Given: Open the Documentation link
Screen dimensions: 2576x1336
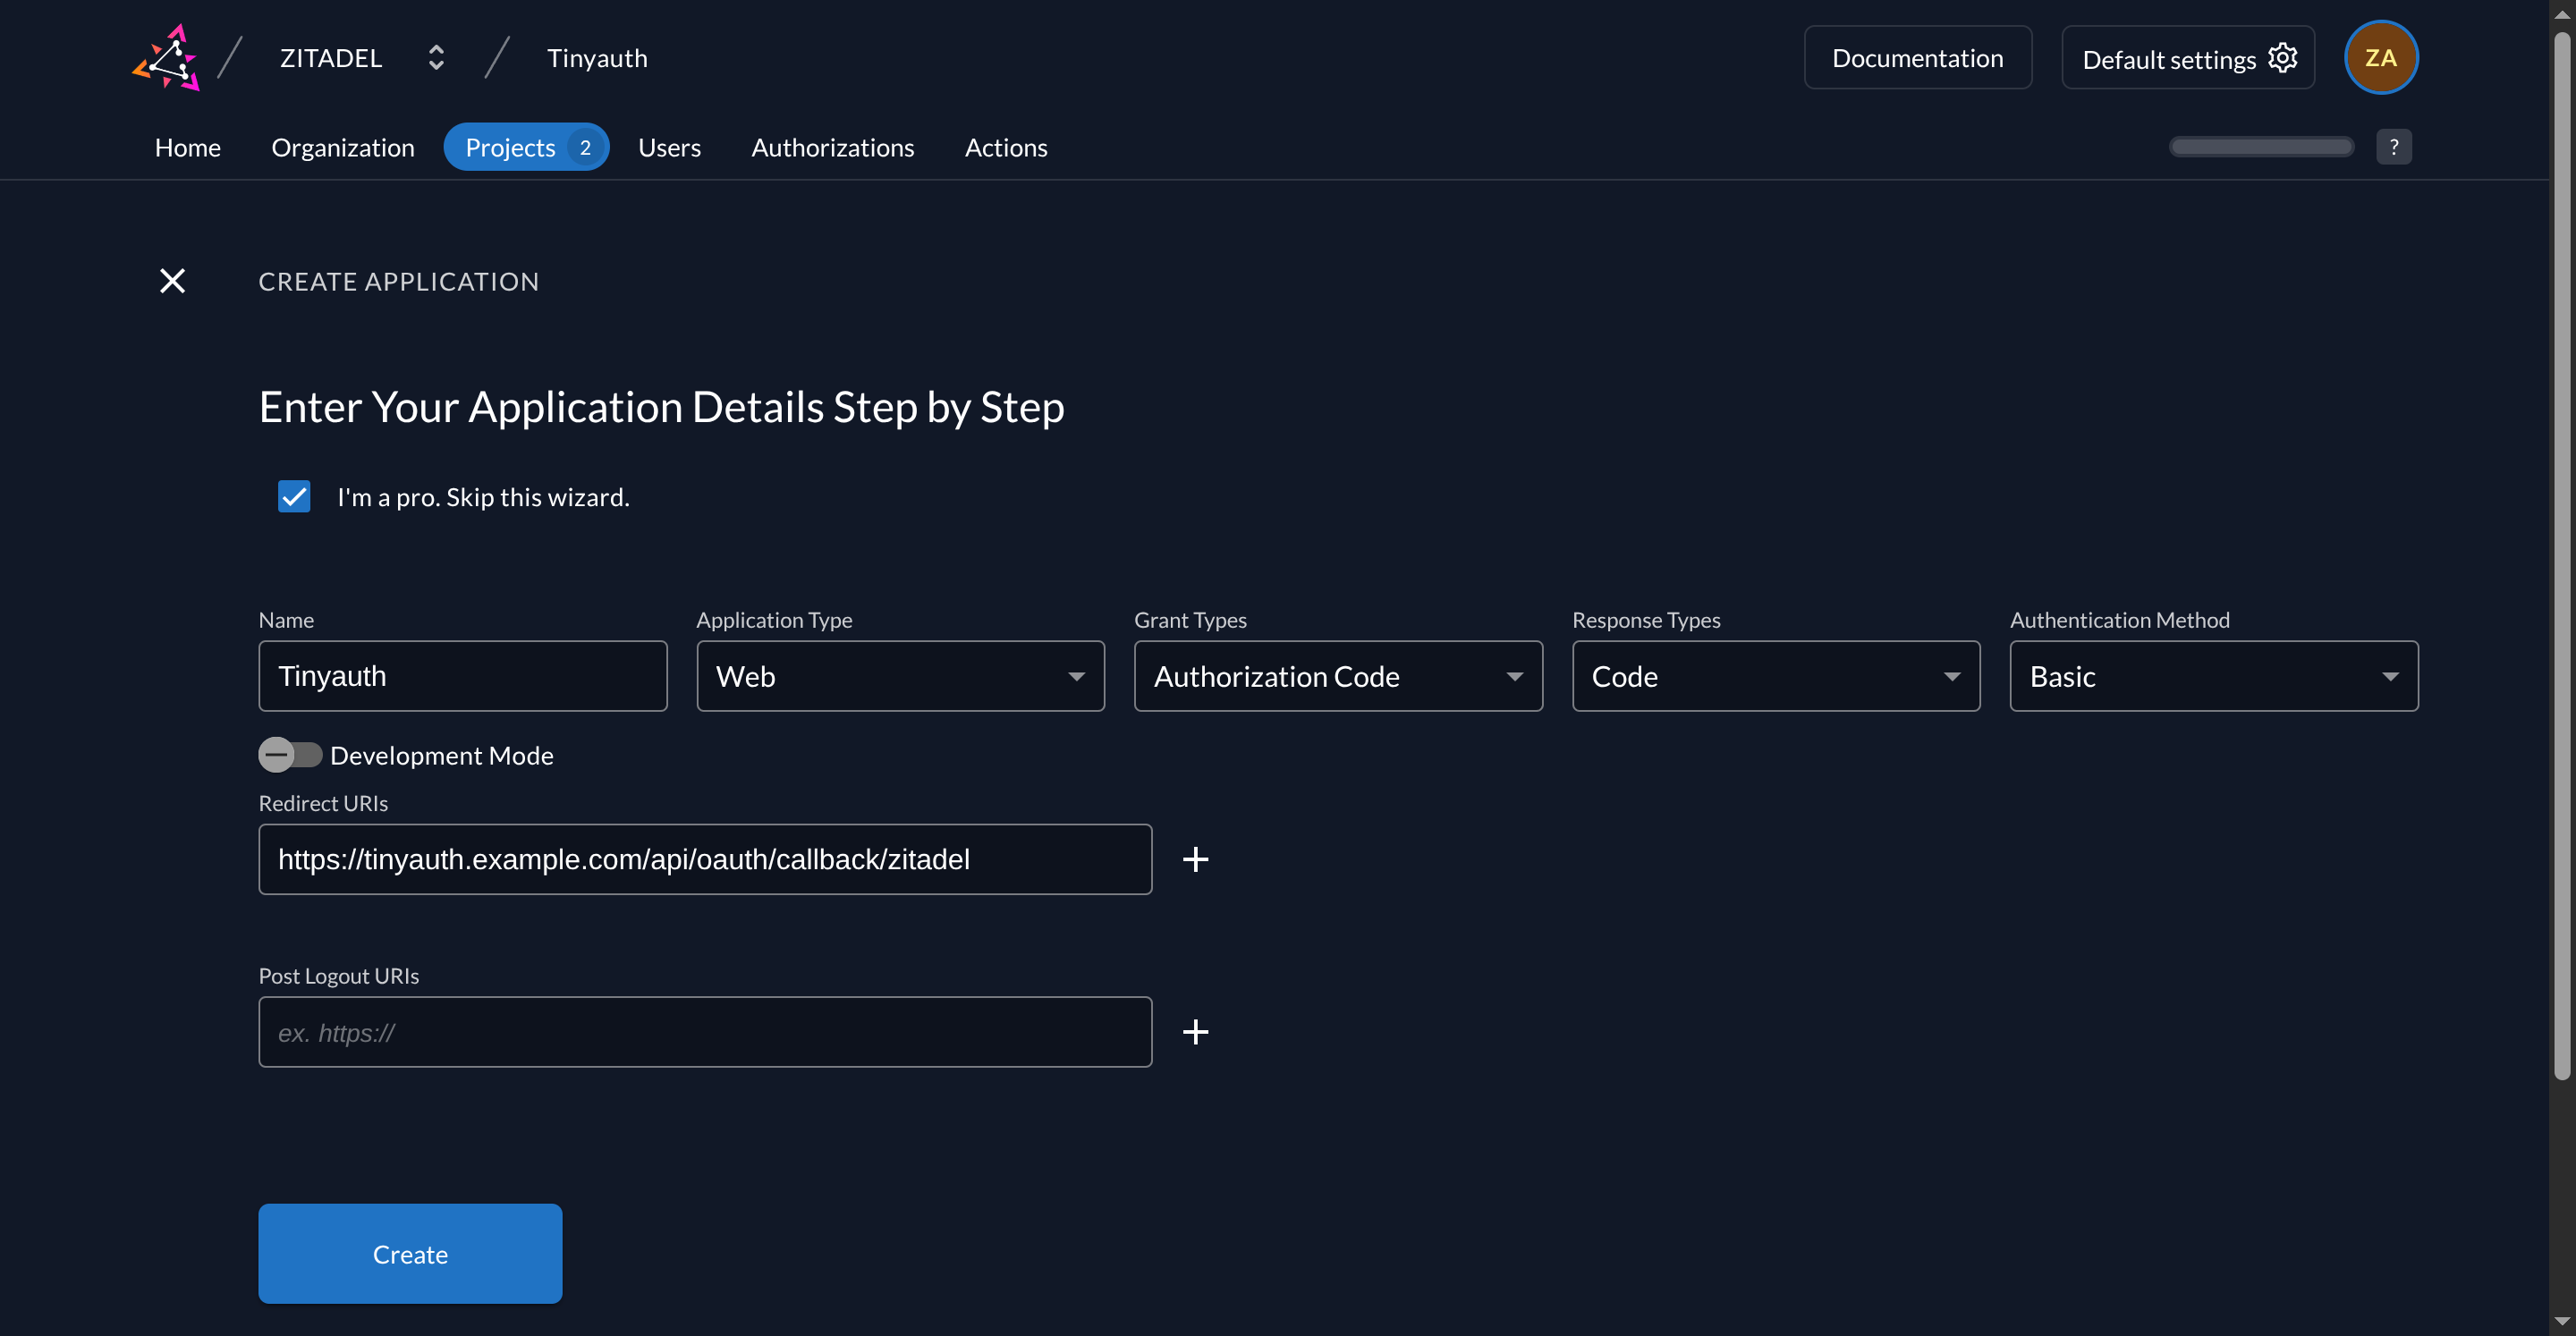Looking at the screenshot, I should pyautogui.click(x=1917, y=58).
